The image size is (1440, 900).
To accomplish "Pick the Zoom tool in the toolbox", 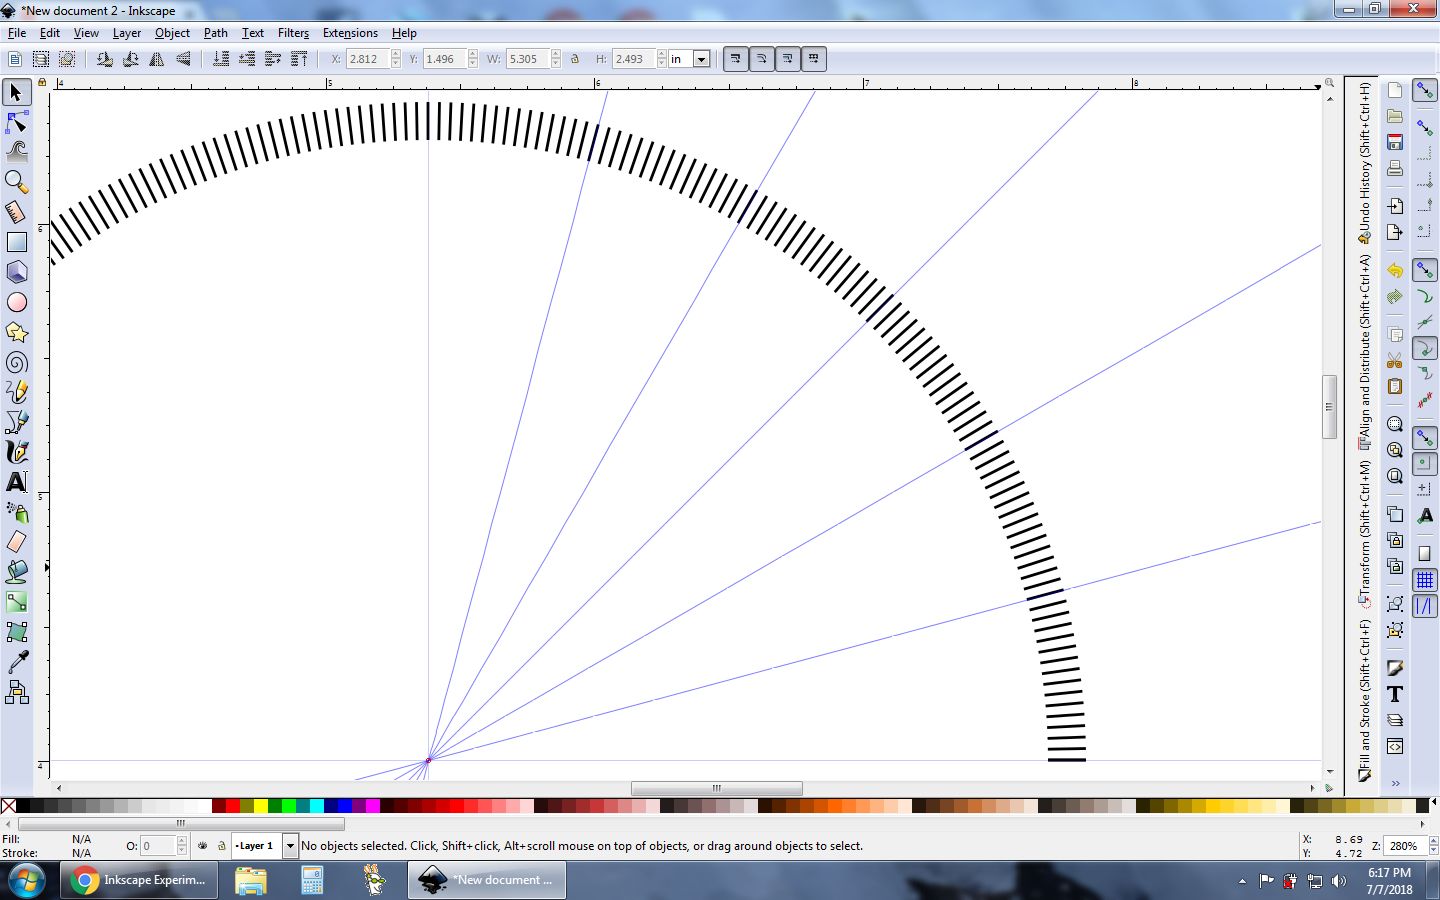I will pos(17,182).
